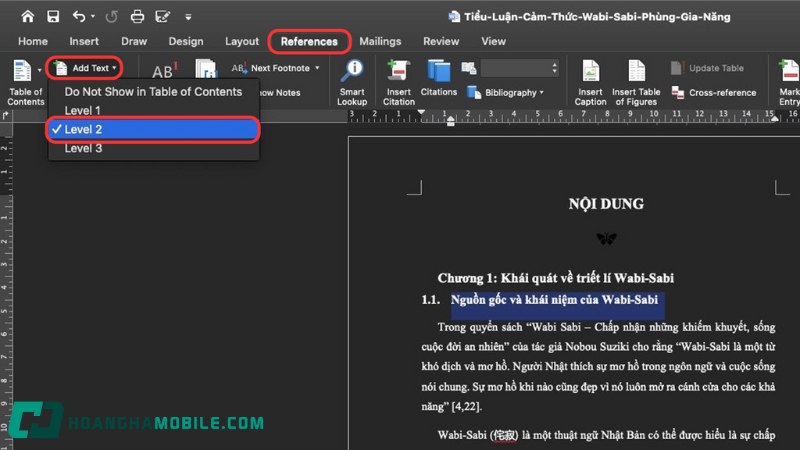Click the indent marker on the horizontal ruler
Image resolution: width=800 pixels, height=450 pixels.
tap(451, 121)
